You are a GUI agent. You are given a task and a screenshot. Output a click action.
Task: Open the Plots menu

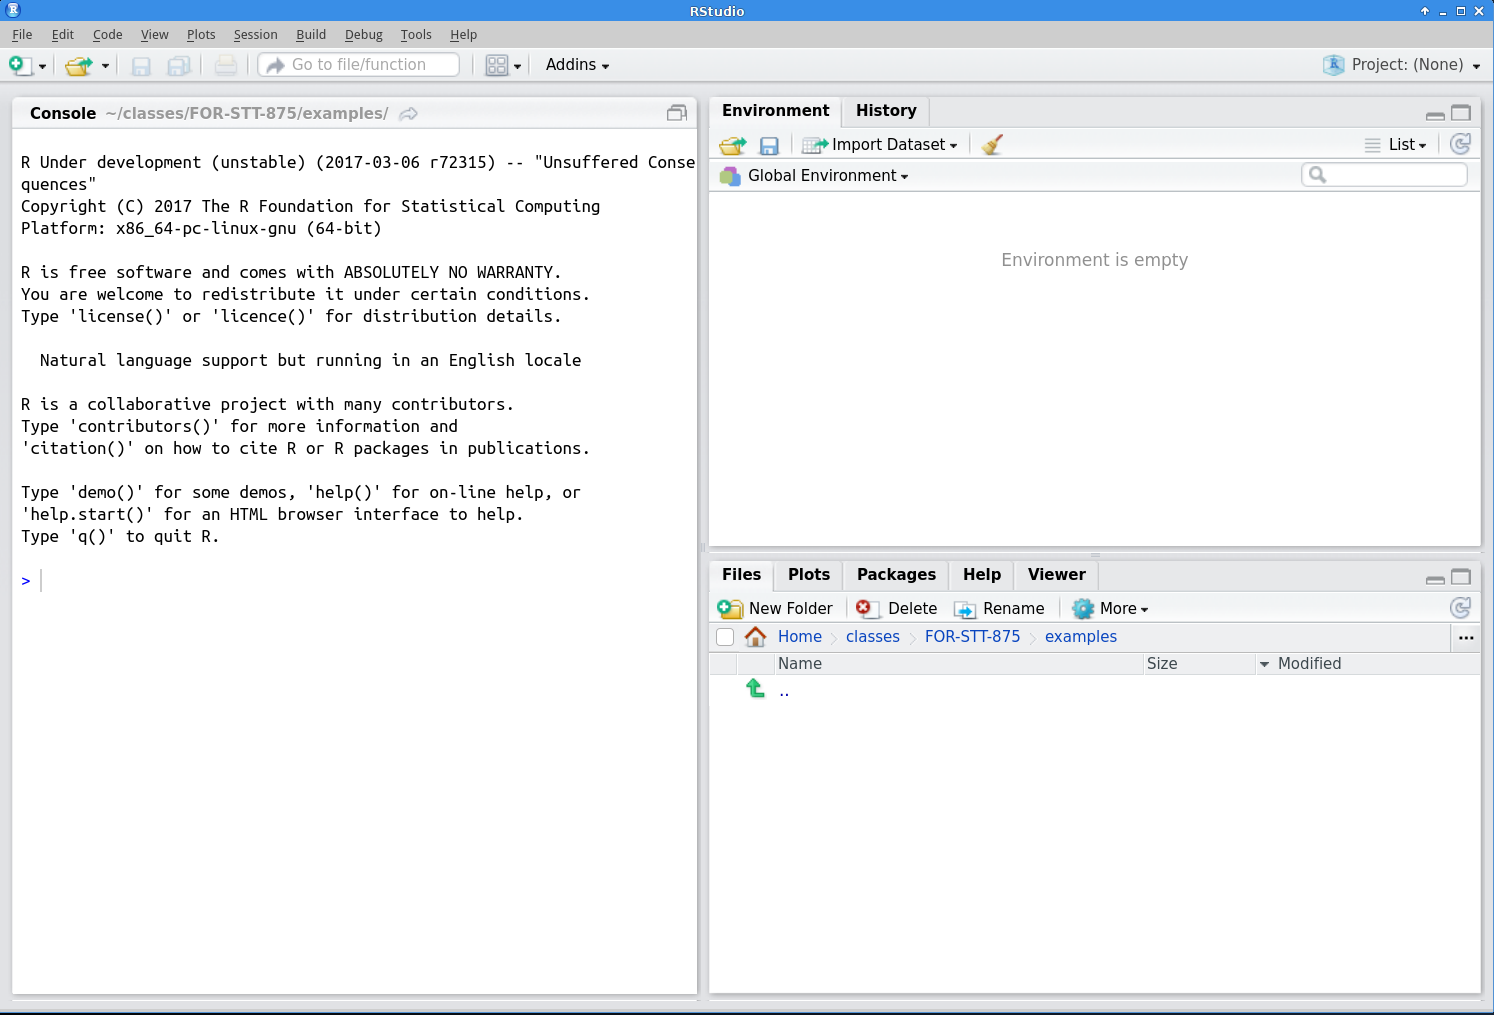click(x=201, y=34)
